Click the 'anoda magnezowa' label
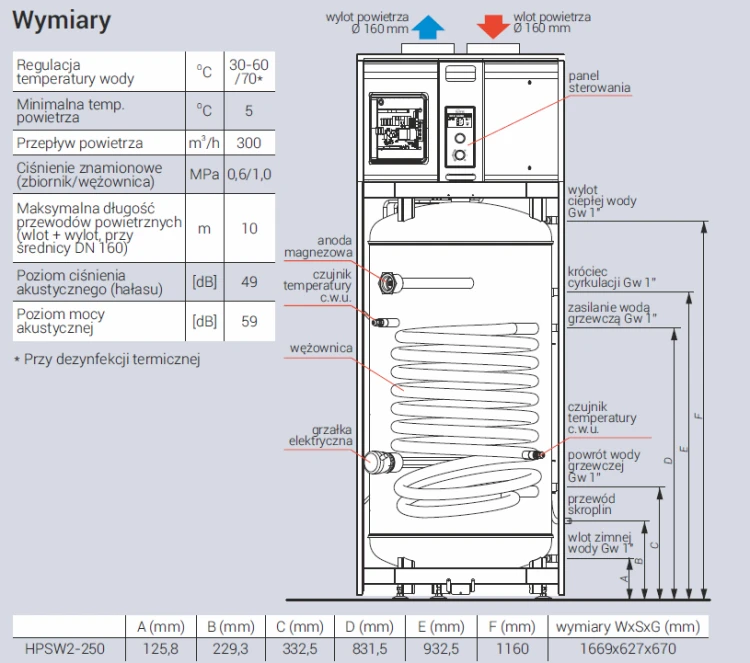The image size is (750, 663). pyautogui.click(x=318, y=246)
